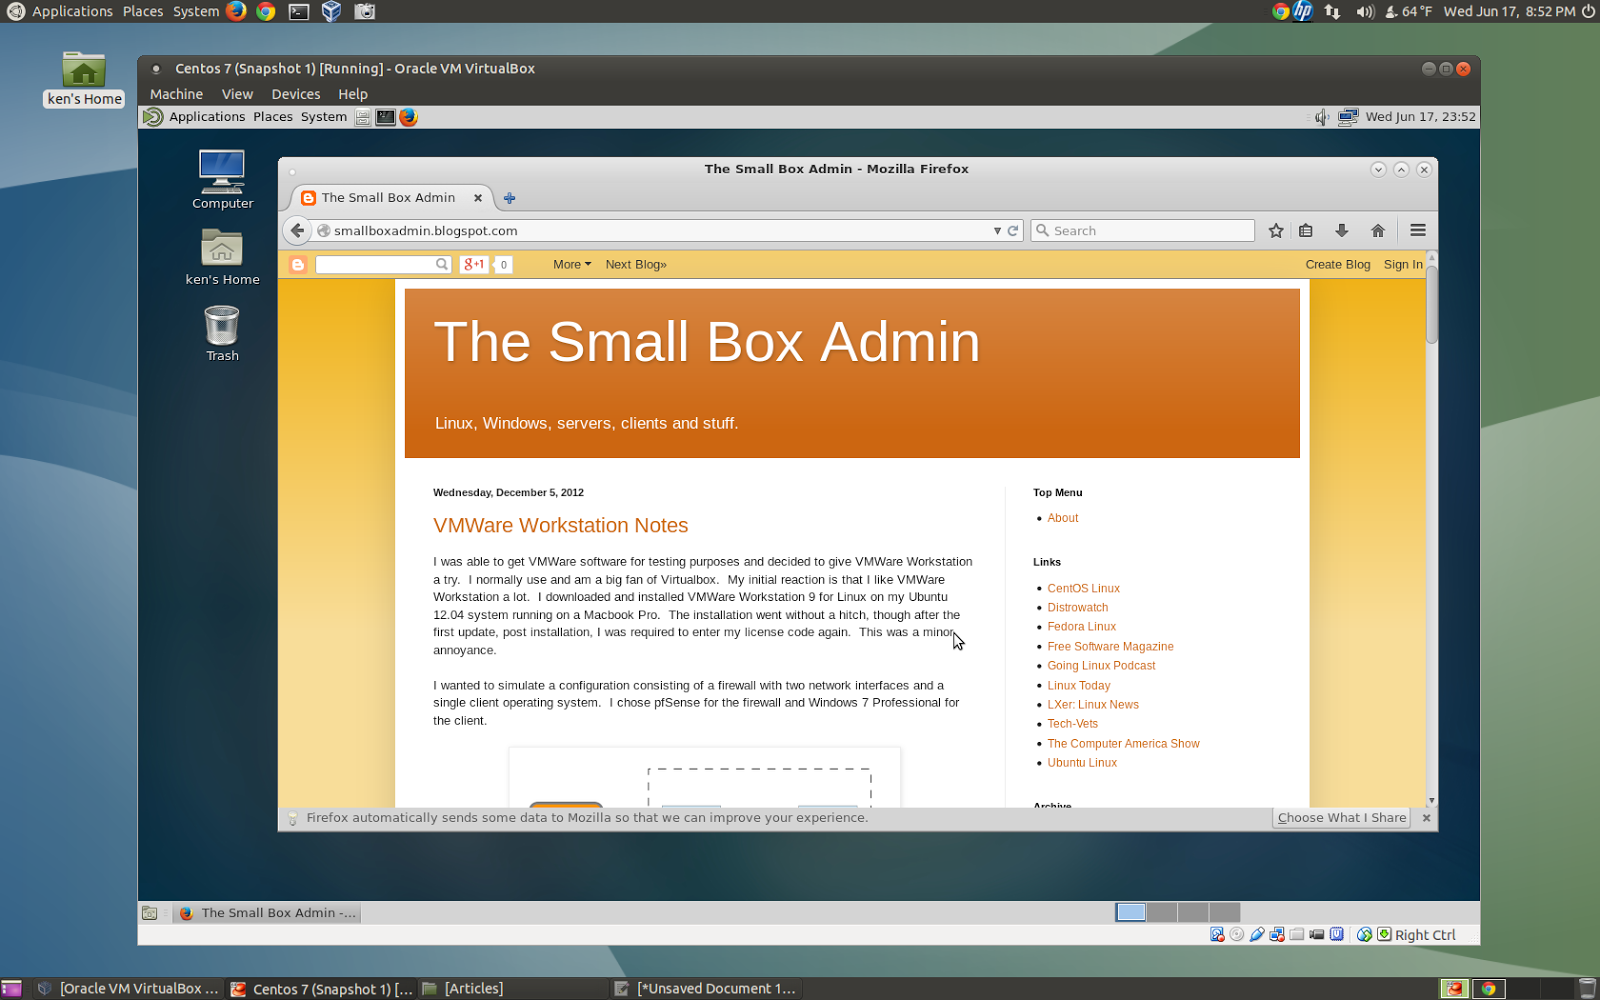This screenshot has height=1000, width=1600.
Task: Open a new Firefox tab with plus
Action: pyautogui.click(x=509, y=198)
